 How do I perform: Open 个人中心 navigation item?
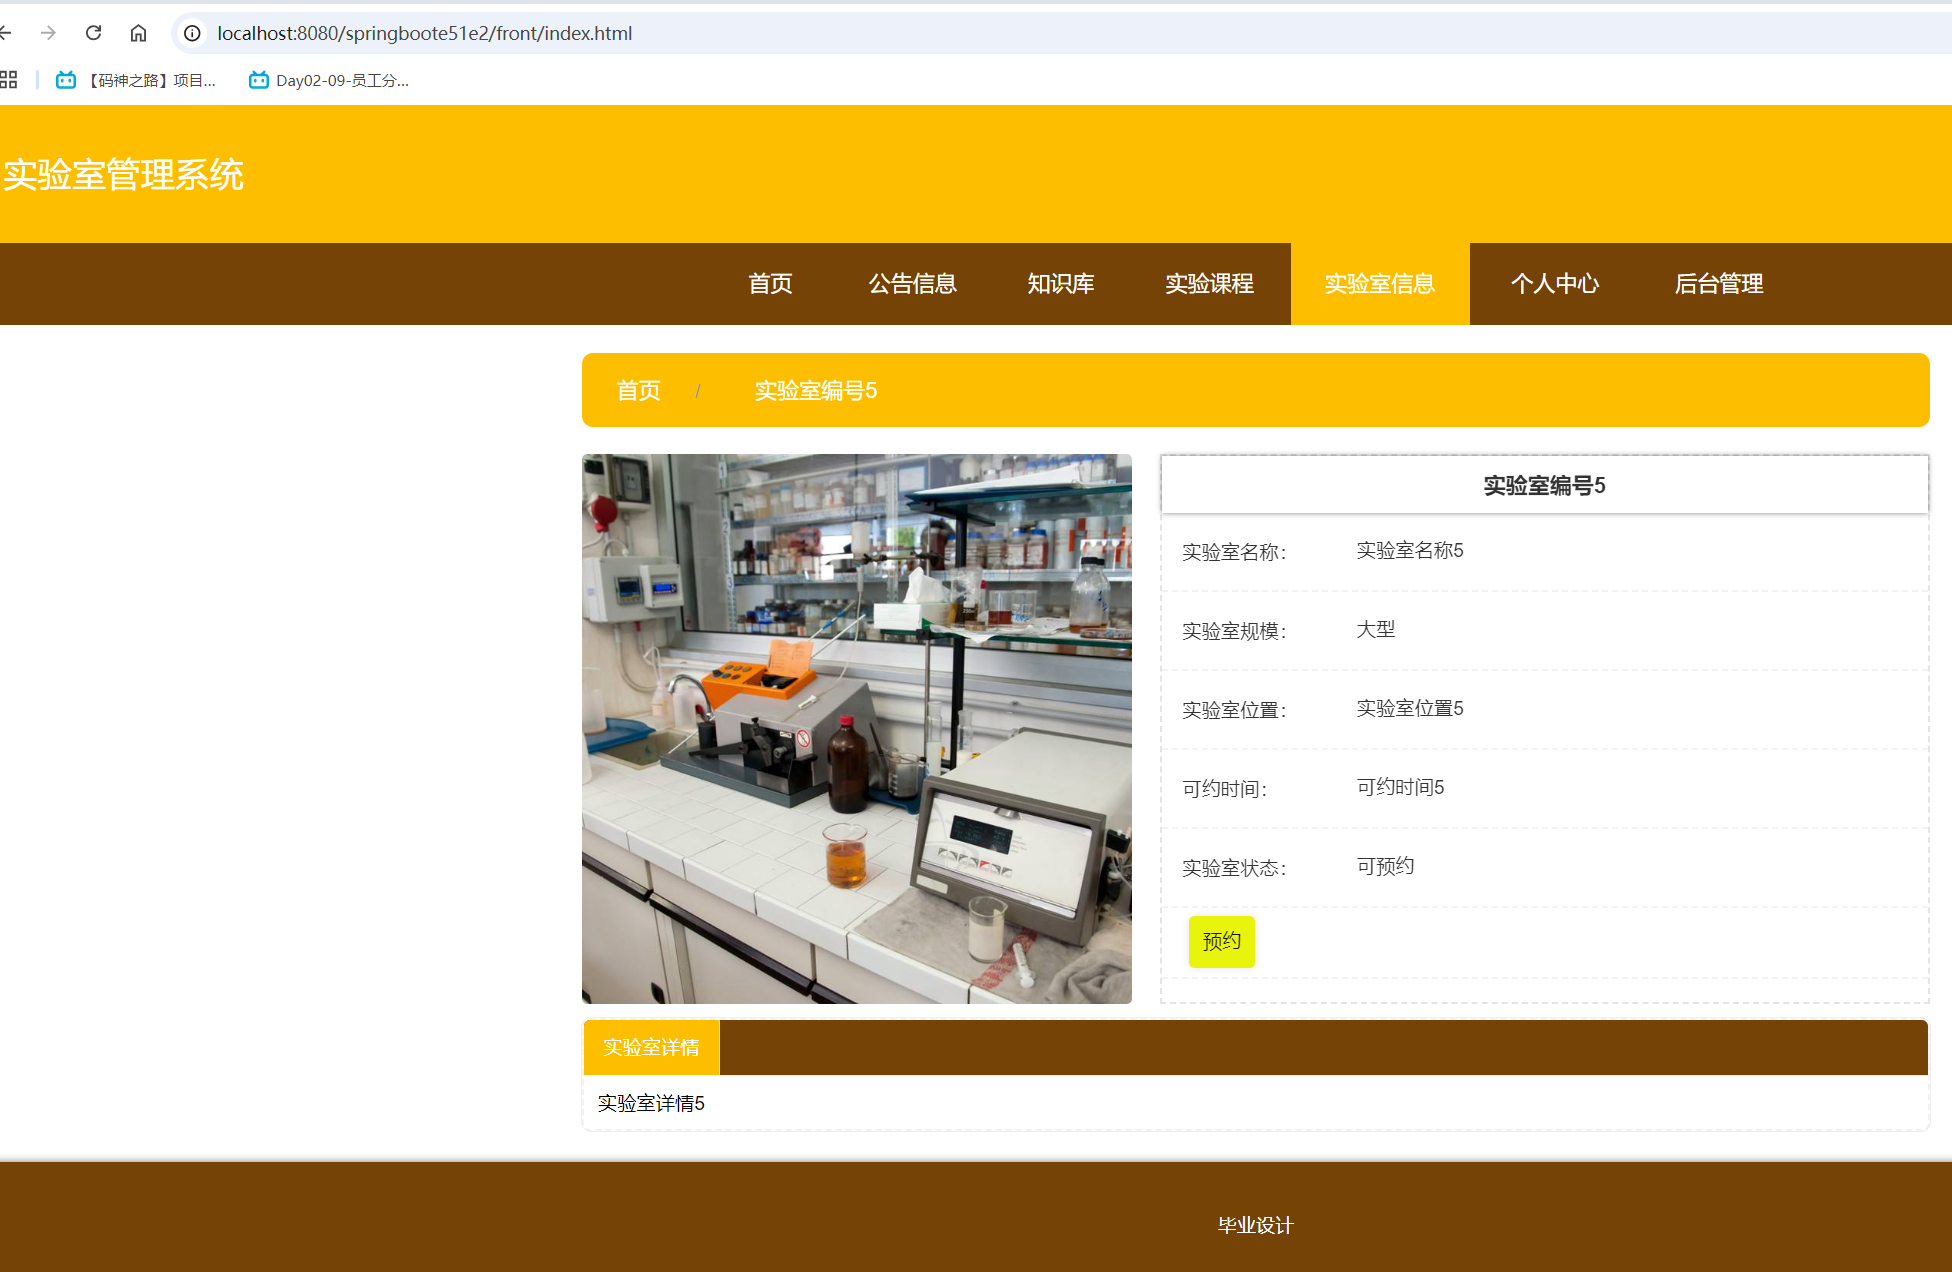tap(1554, 284)
